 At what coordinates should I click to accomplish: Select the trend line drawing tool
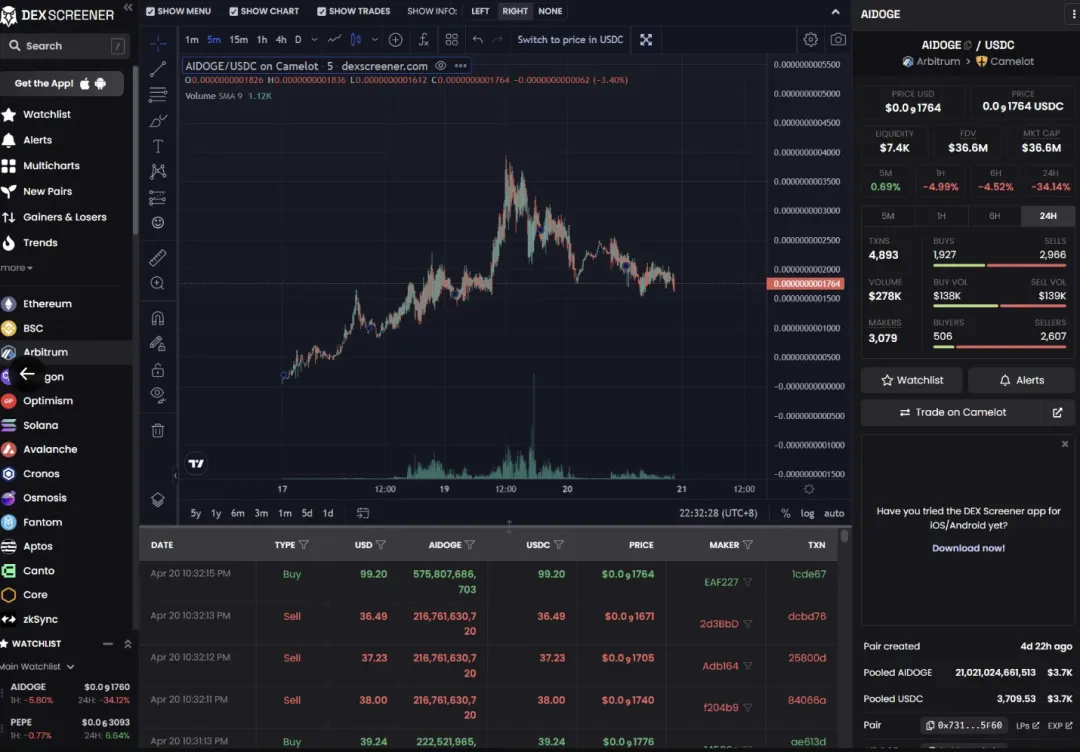click(x=158, y=69)
